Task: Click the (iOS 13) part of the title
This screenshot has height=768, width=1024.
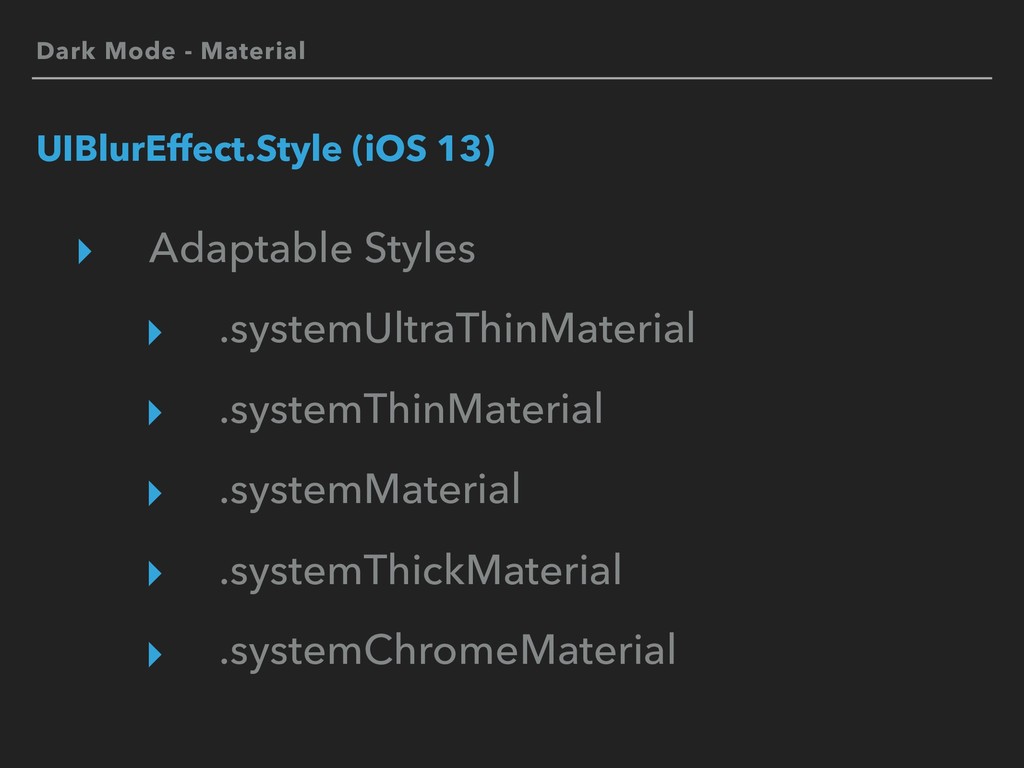Action: point(423,150)
